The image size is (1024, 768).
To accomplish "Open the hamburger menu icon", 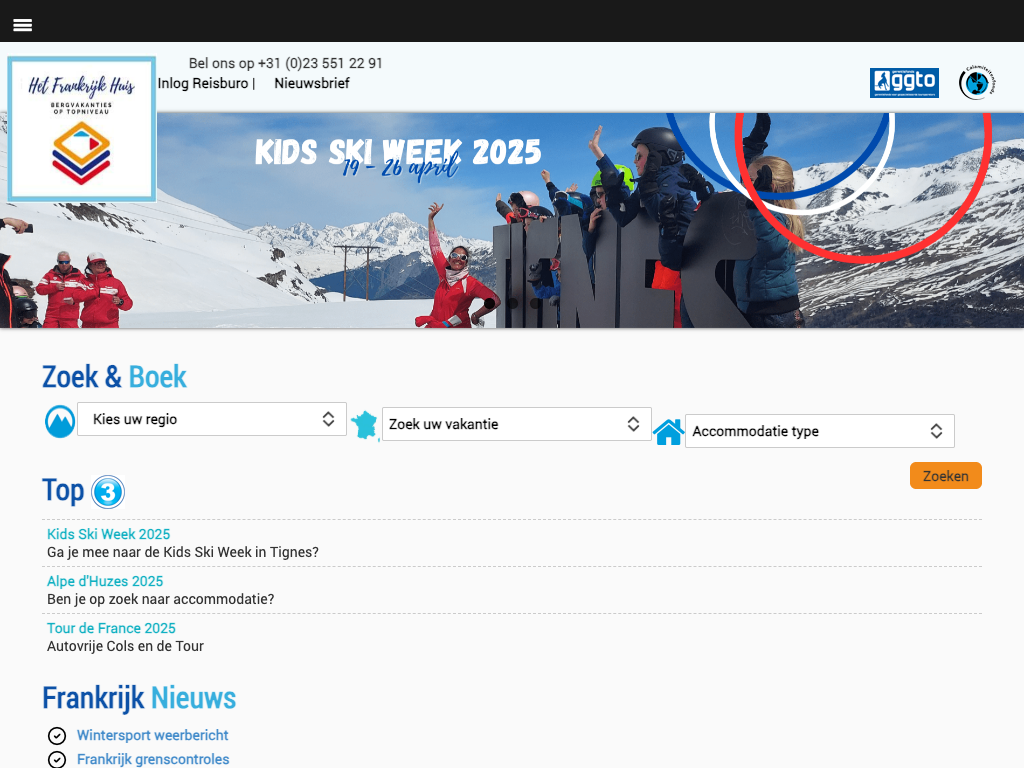I will (x=22, y=25).
